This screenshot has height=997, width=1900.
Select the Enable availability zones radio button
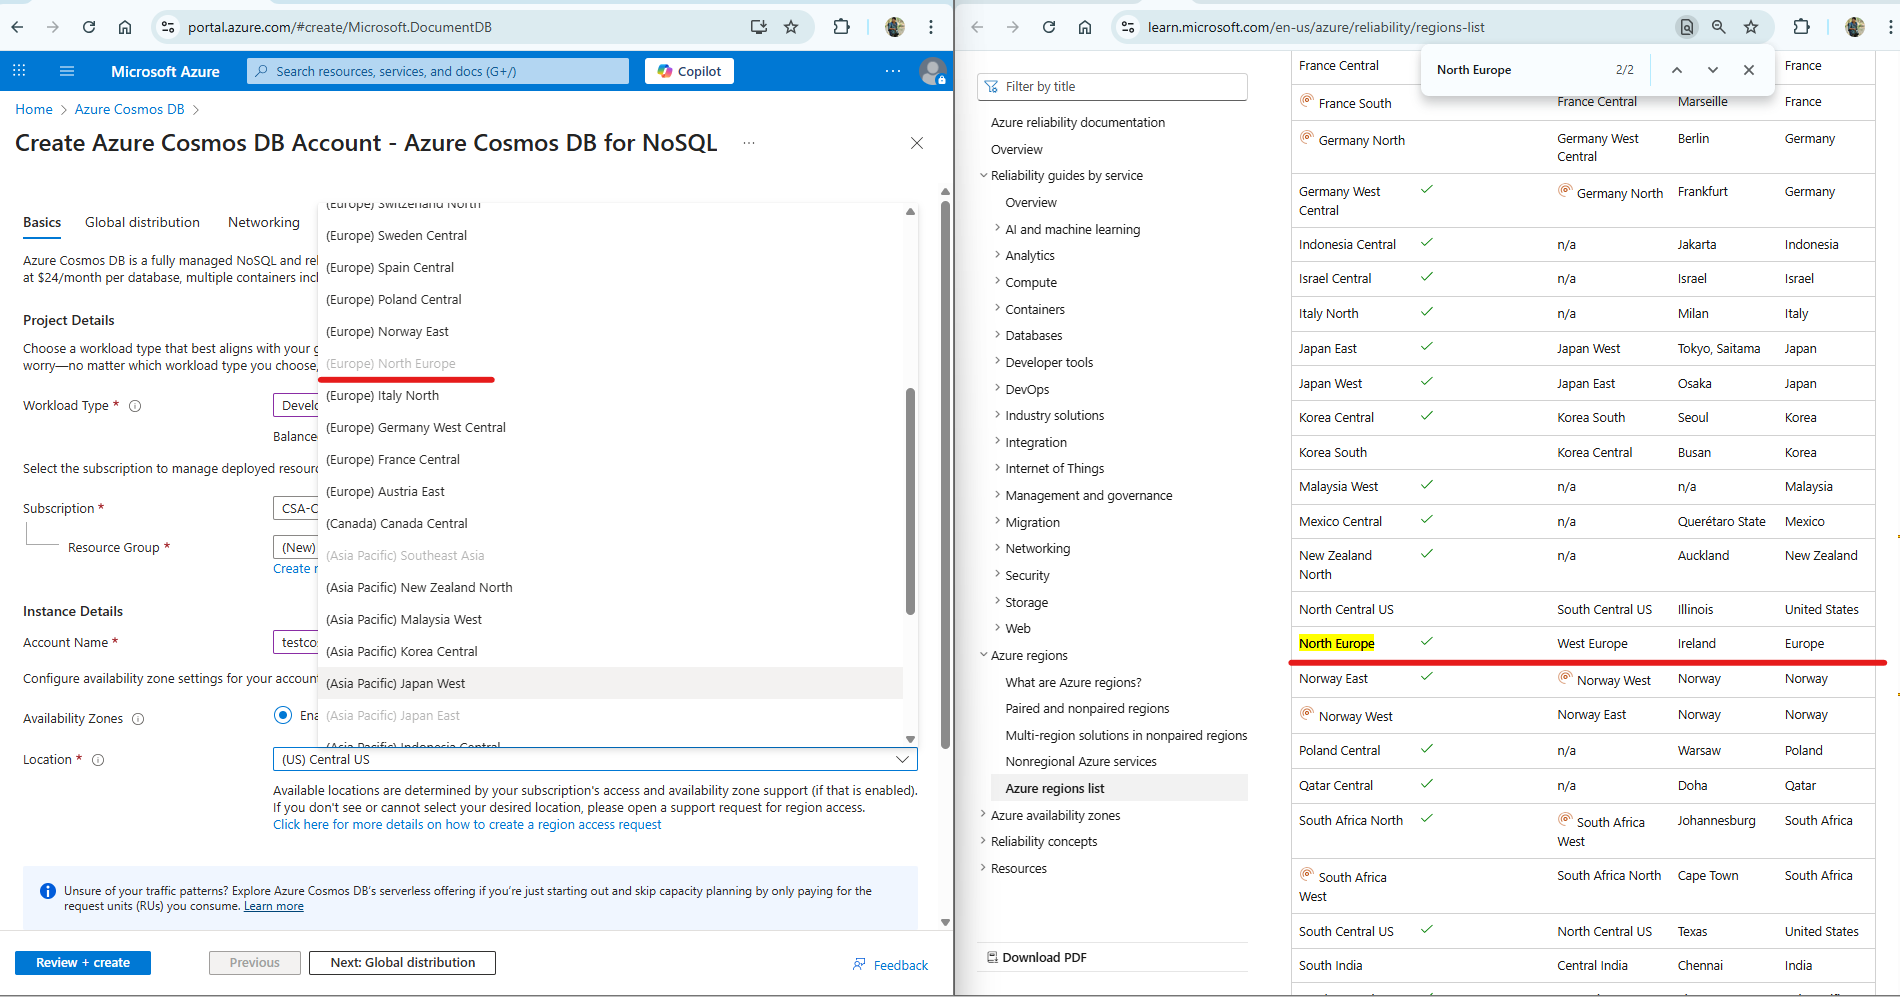pyautogui.click(x=283, y=715)
